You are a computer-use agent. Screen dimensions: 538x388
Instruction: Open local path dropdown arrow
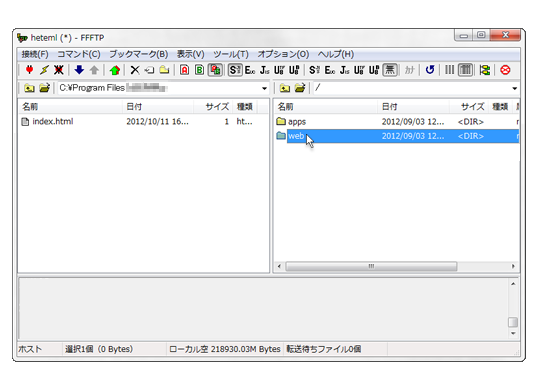click(264, 88)
